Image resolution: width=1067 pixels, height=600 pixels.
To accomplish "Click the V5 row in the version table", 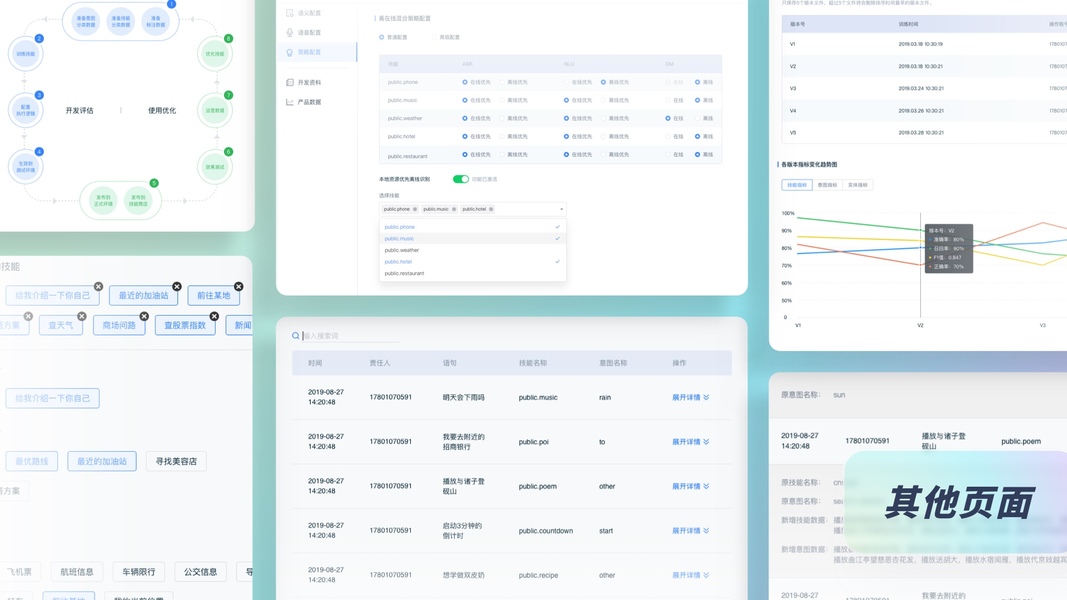I will 924,133.
